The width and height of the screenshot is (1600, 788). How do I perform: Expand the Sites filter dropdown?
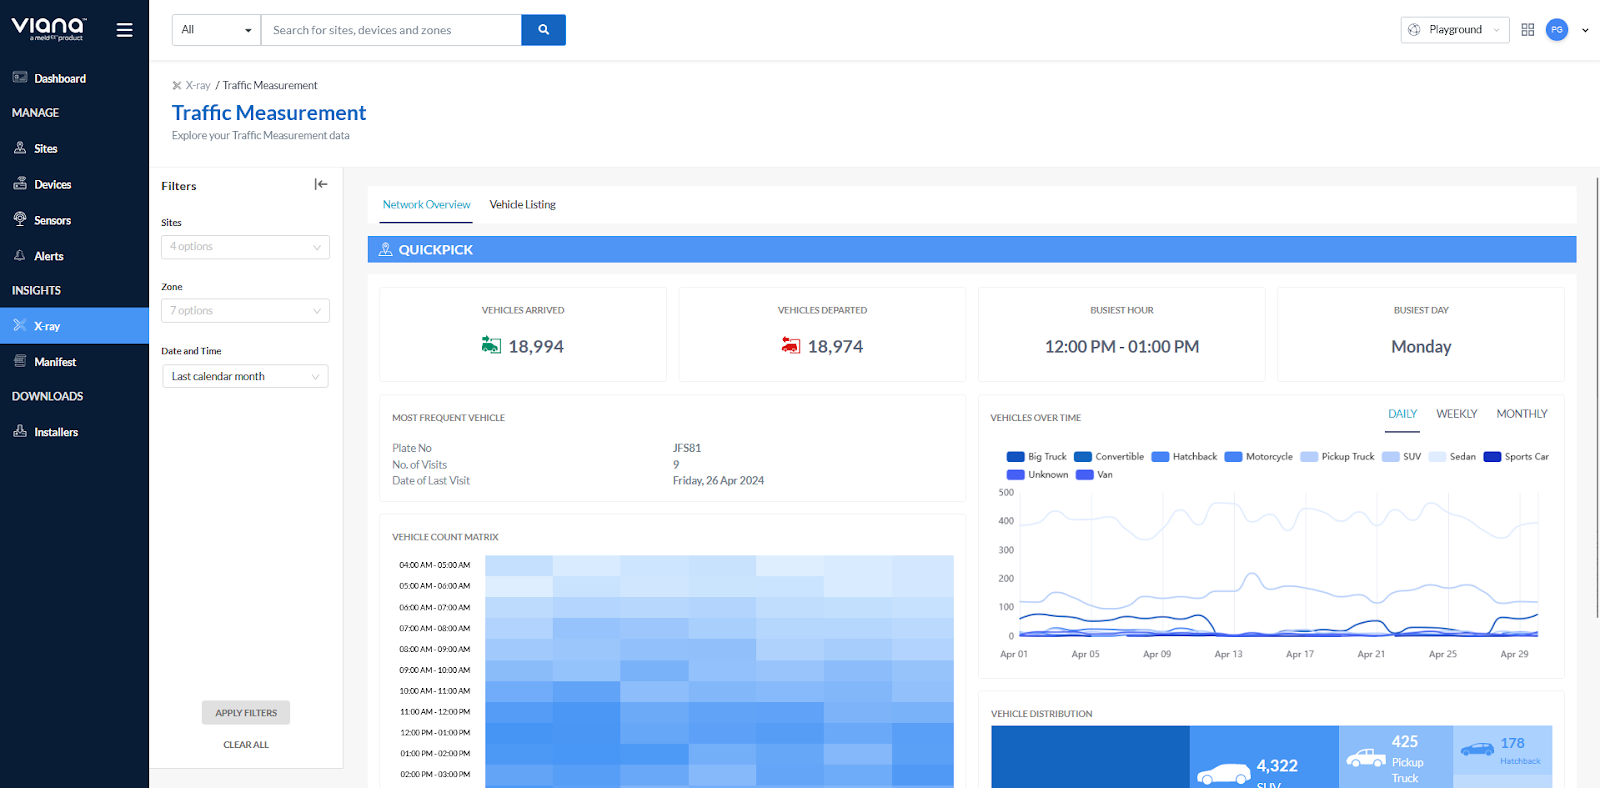[245, 247]
